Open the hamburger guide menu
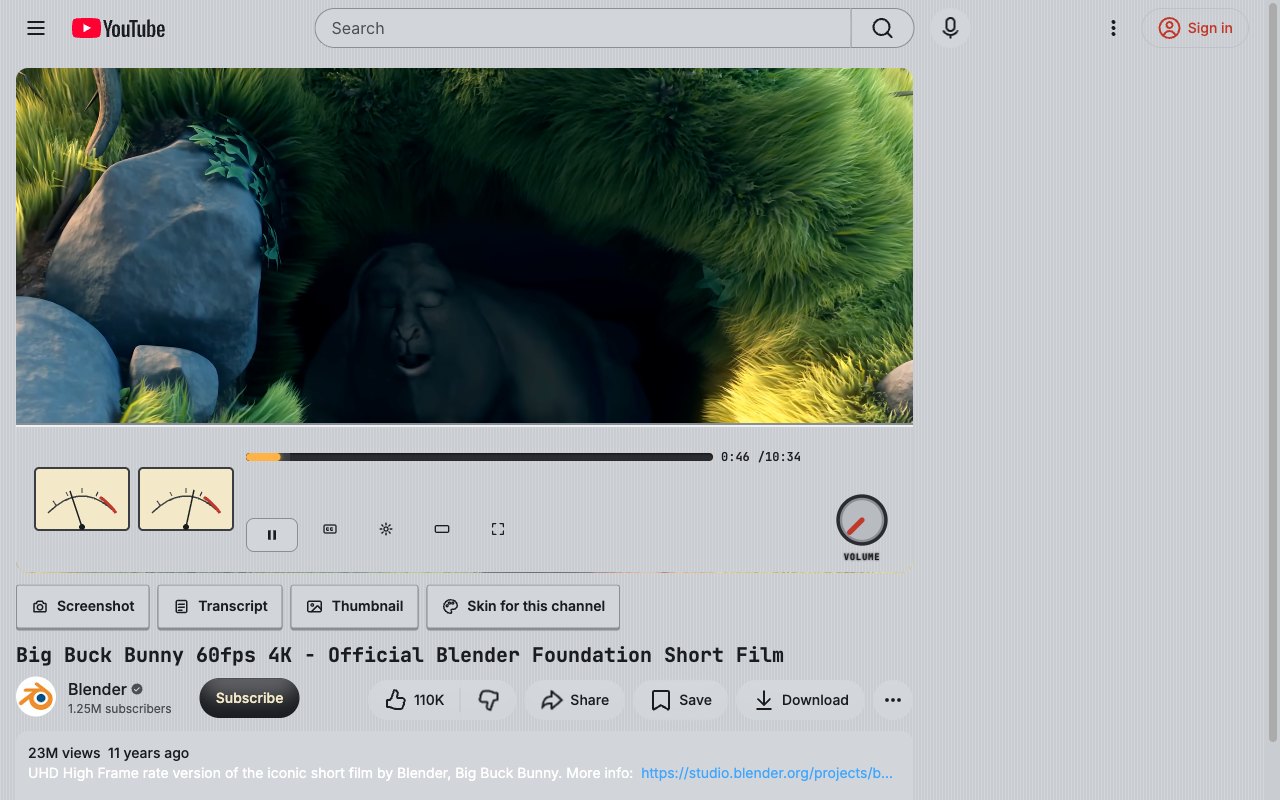The image size is (1280, 800). coord(36,28)
